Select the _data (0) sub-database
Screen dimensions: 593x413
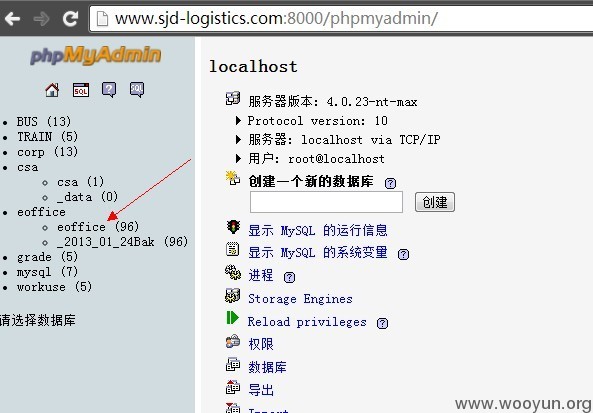tap(87, 197)
